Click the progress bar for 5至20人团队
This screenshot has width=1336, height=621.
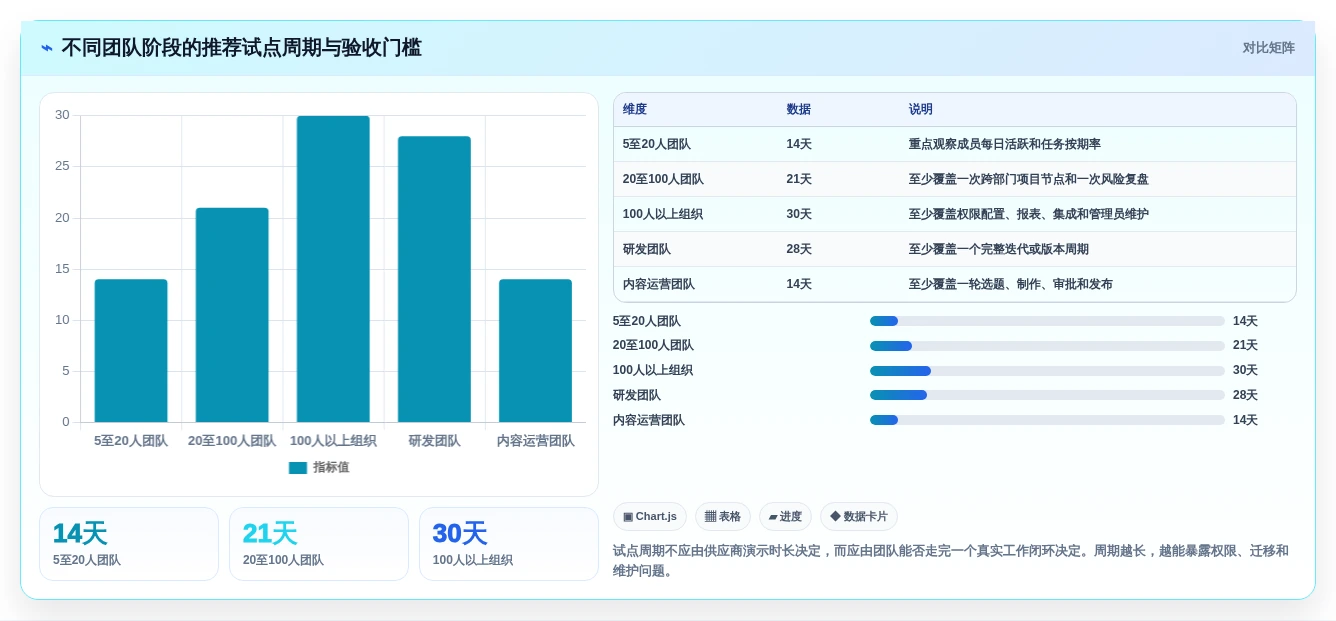(1047, 321)
